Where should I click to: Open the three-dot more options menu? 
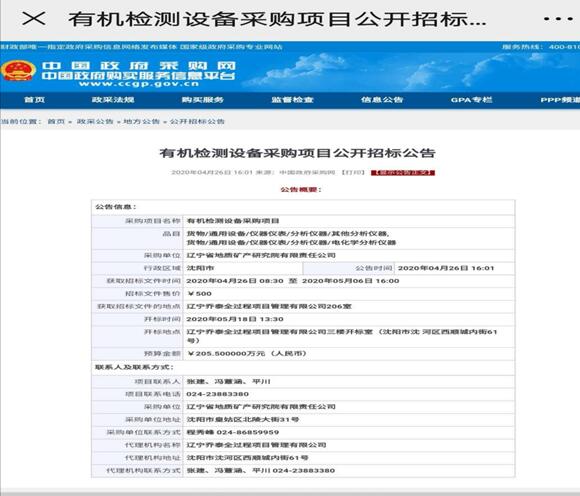click(x=558, y=18)
